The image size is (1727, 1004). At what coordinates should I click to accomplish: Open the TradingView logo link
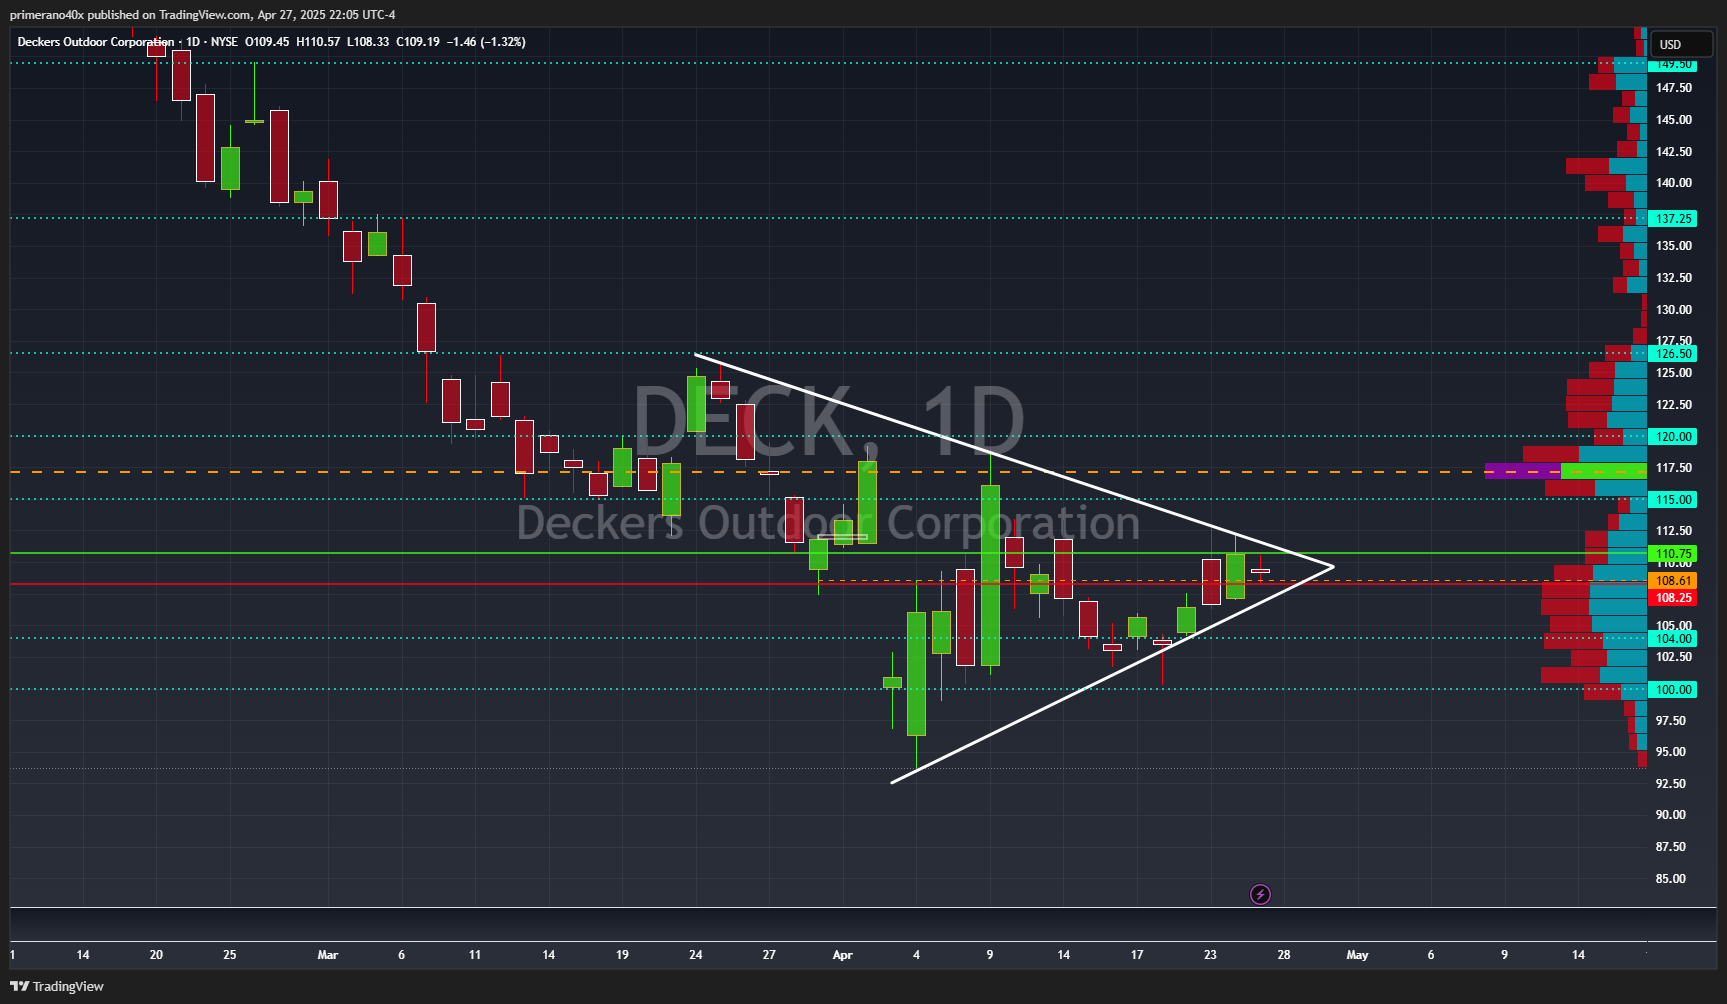pyautogui.click(x=57, y=986)
